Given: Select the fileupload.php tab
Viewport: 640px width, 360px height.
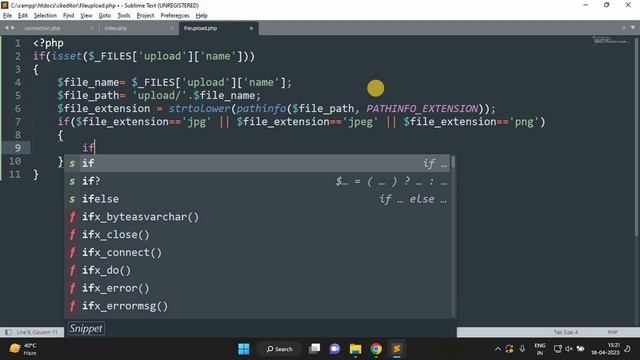Looking at the screenshot, I should pos(200,28).
